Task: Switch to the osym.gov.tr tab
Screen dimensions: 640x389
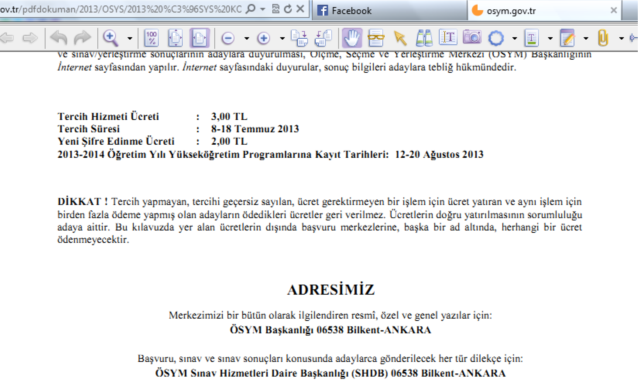Action: tap(545, 10)
